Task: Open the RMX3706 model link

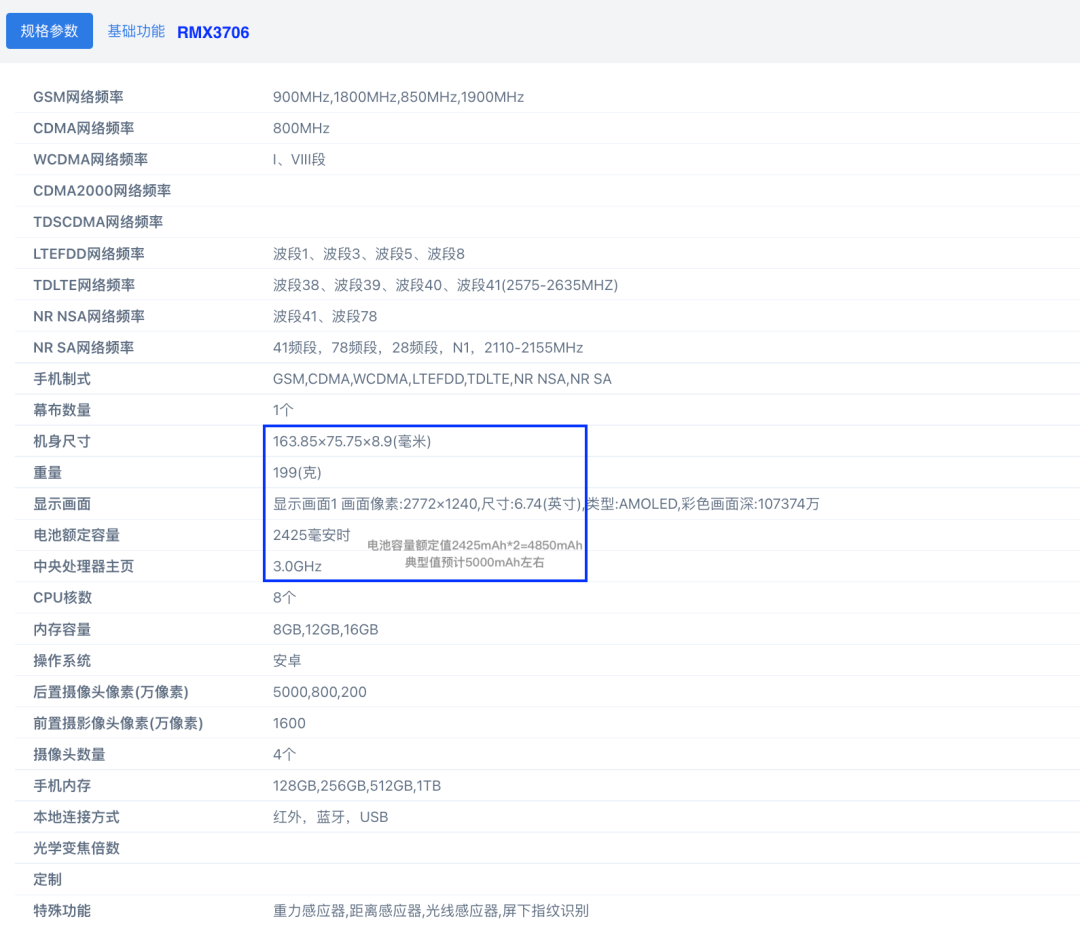Action: (x=213, y=32)
